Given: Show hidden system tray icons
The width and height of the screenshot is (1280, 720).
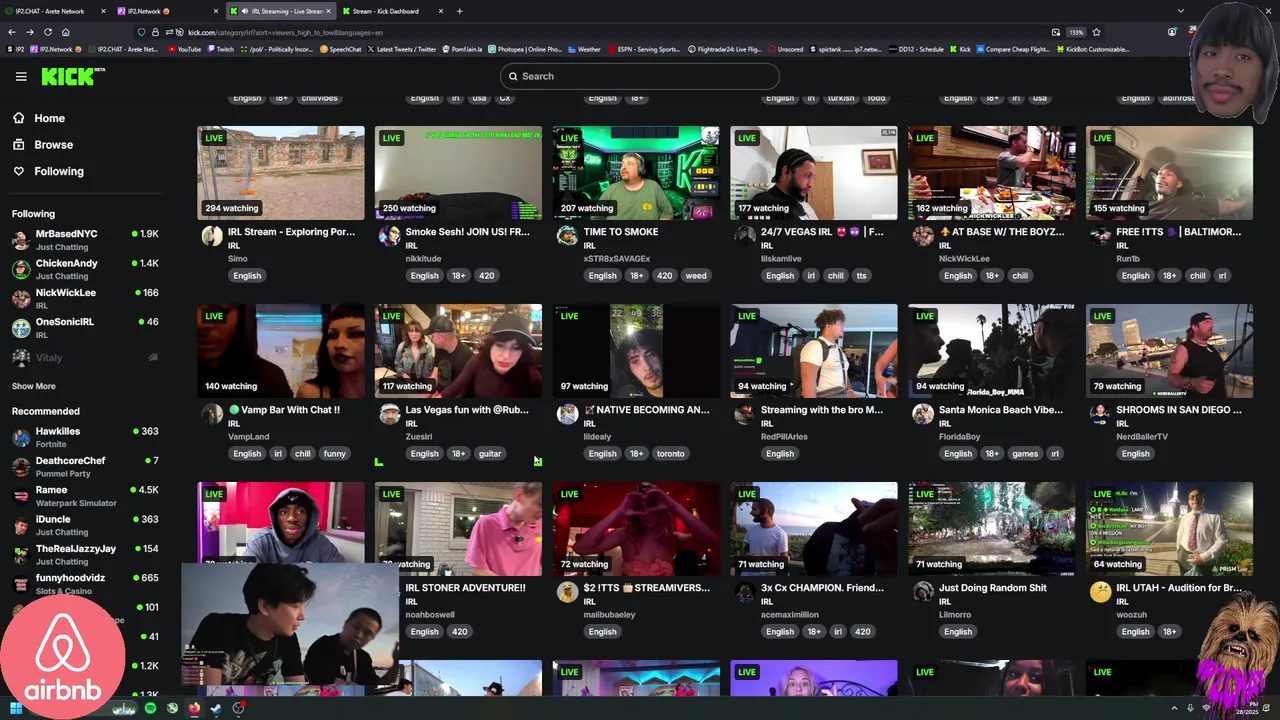Looking at the screenshot, I should click(x=1175, y=708).
